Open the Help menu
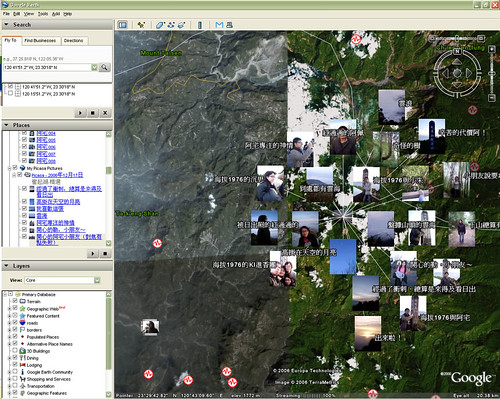Image resolution: width=500 pixels, height=399 pixels. [x=68, y=14]
